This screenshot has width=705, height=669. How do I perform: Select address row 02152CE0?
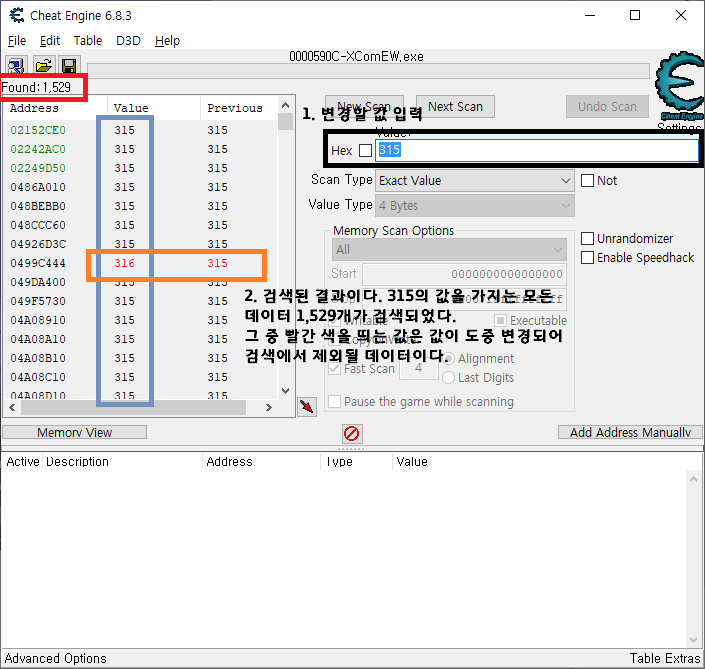coord(141,130)
